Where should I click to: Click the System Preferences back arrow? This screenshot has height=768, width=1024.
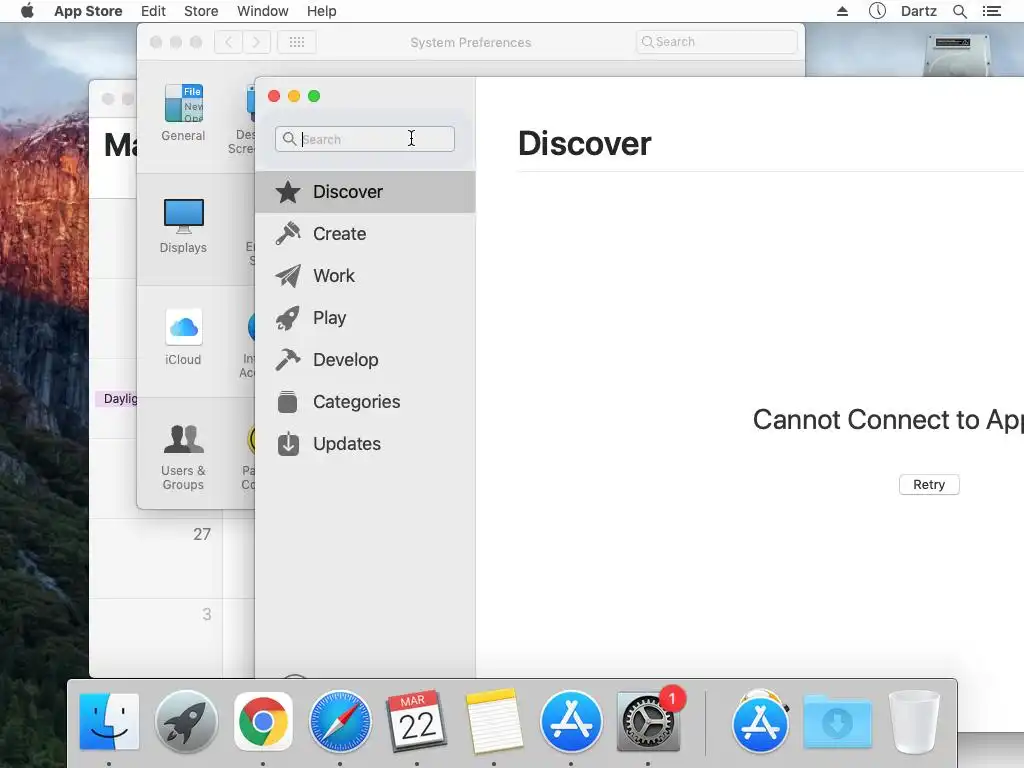click(229, 42)
